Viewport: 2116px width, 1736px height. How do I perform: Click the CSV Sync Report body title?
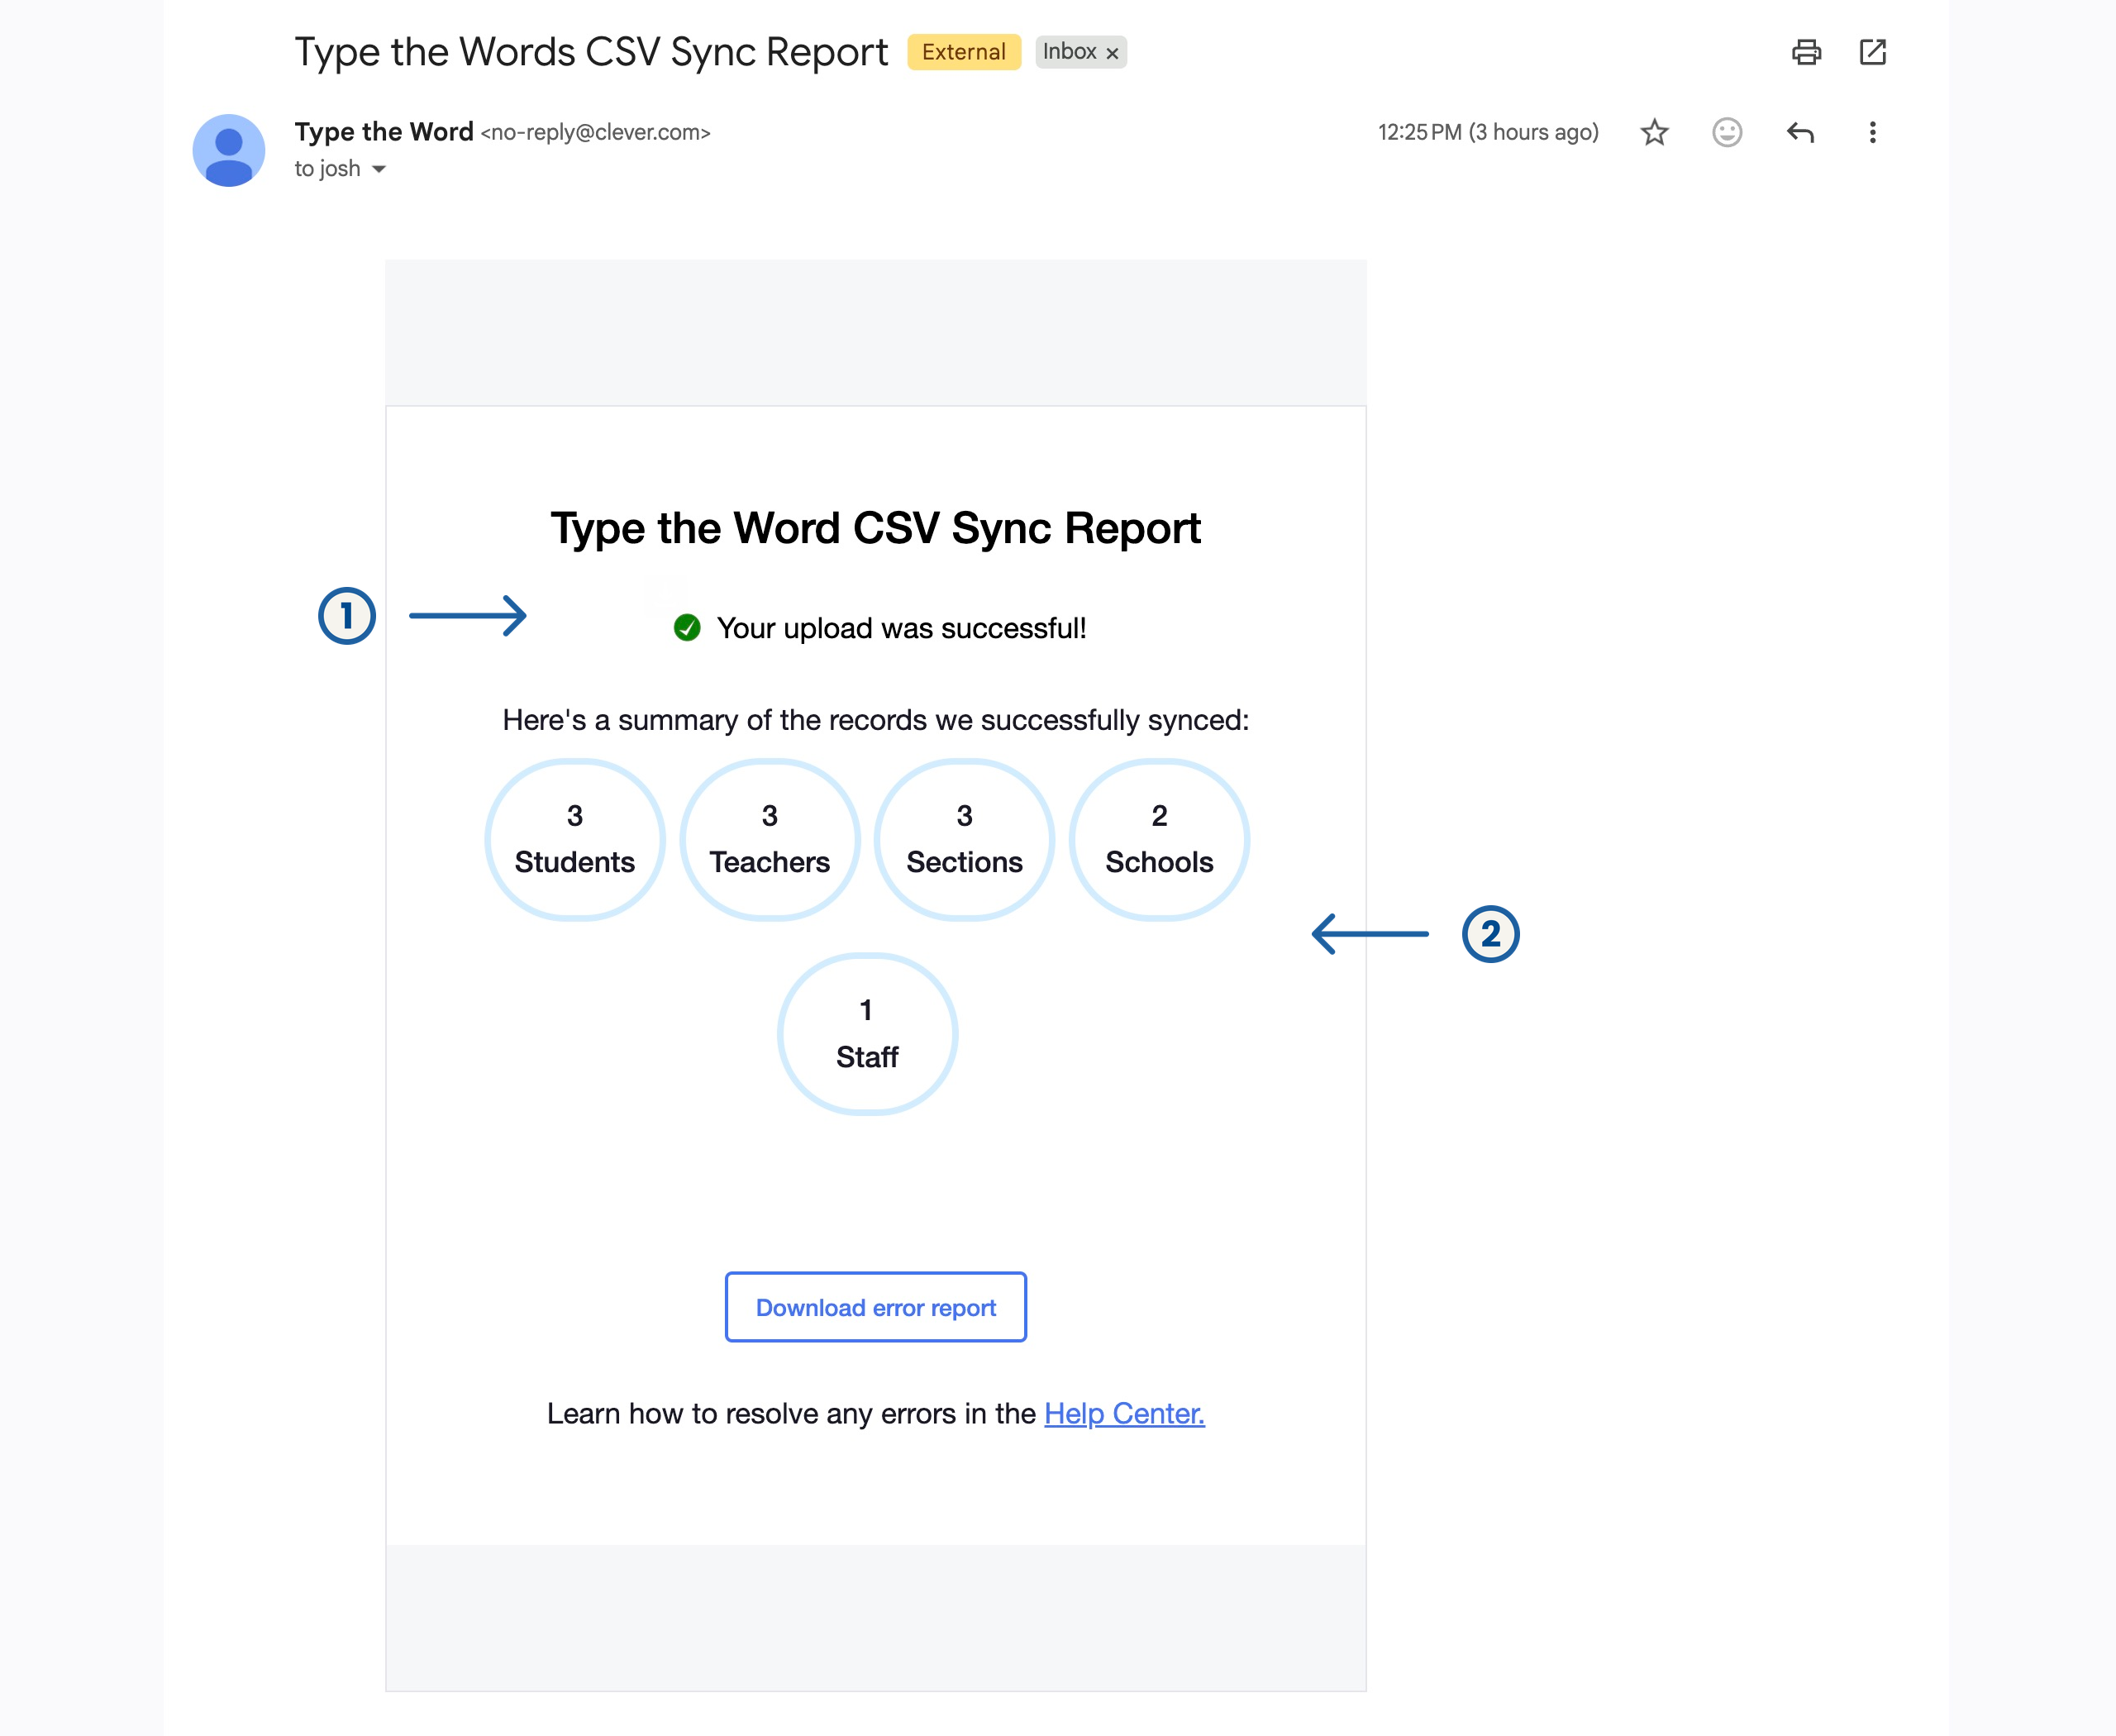(876, 528)
